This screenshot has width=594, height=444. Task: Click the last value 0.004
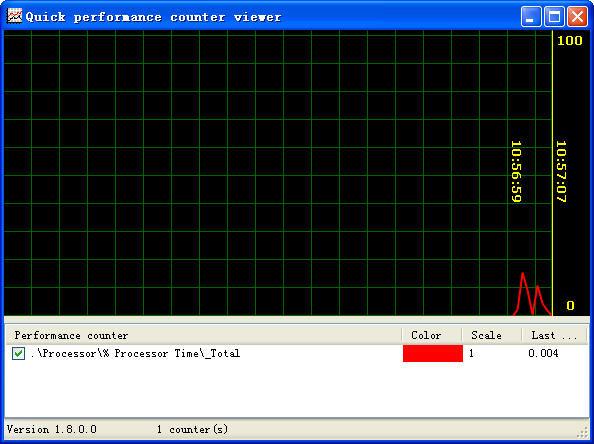point(543,353)
